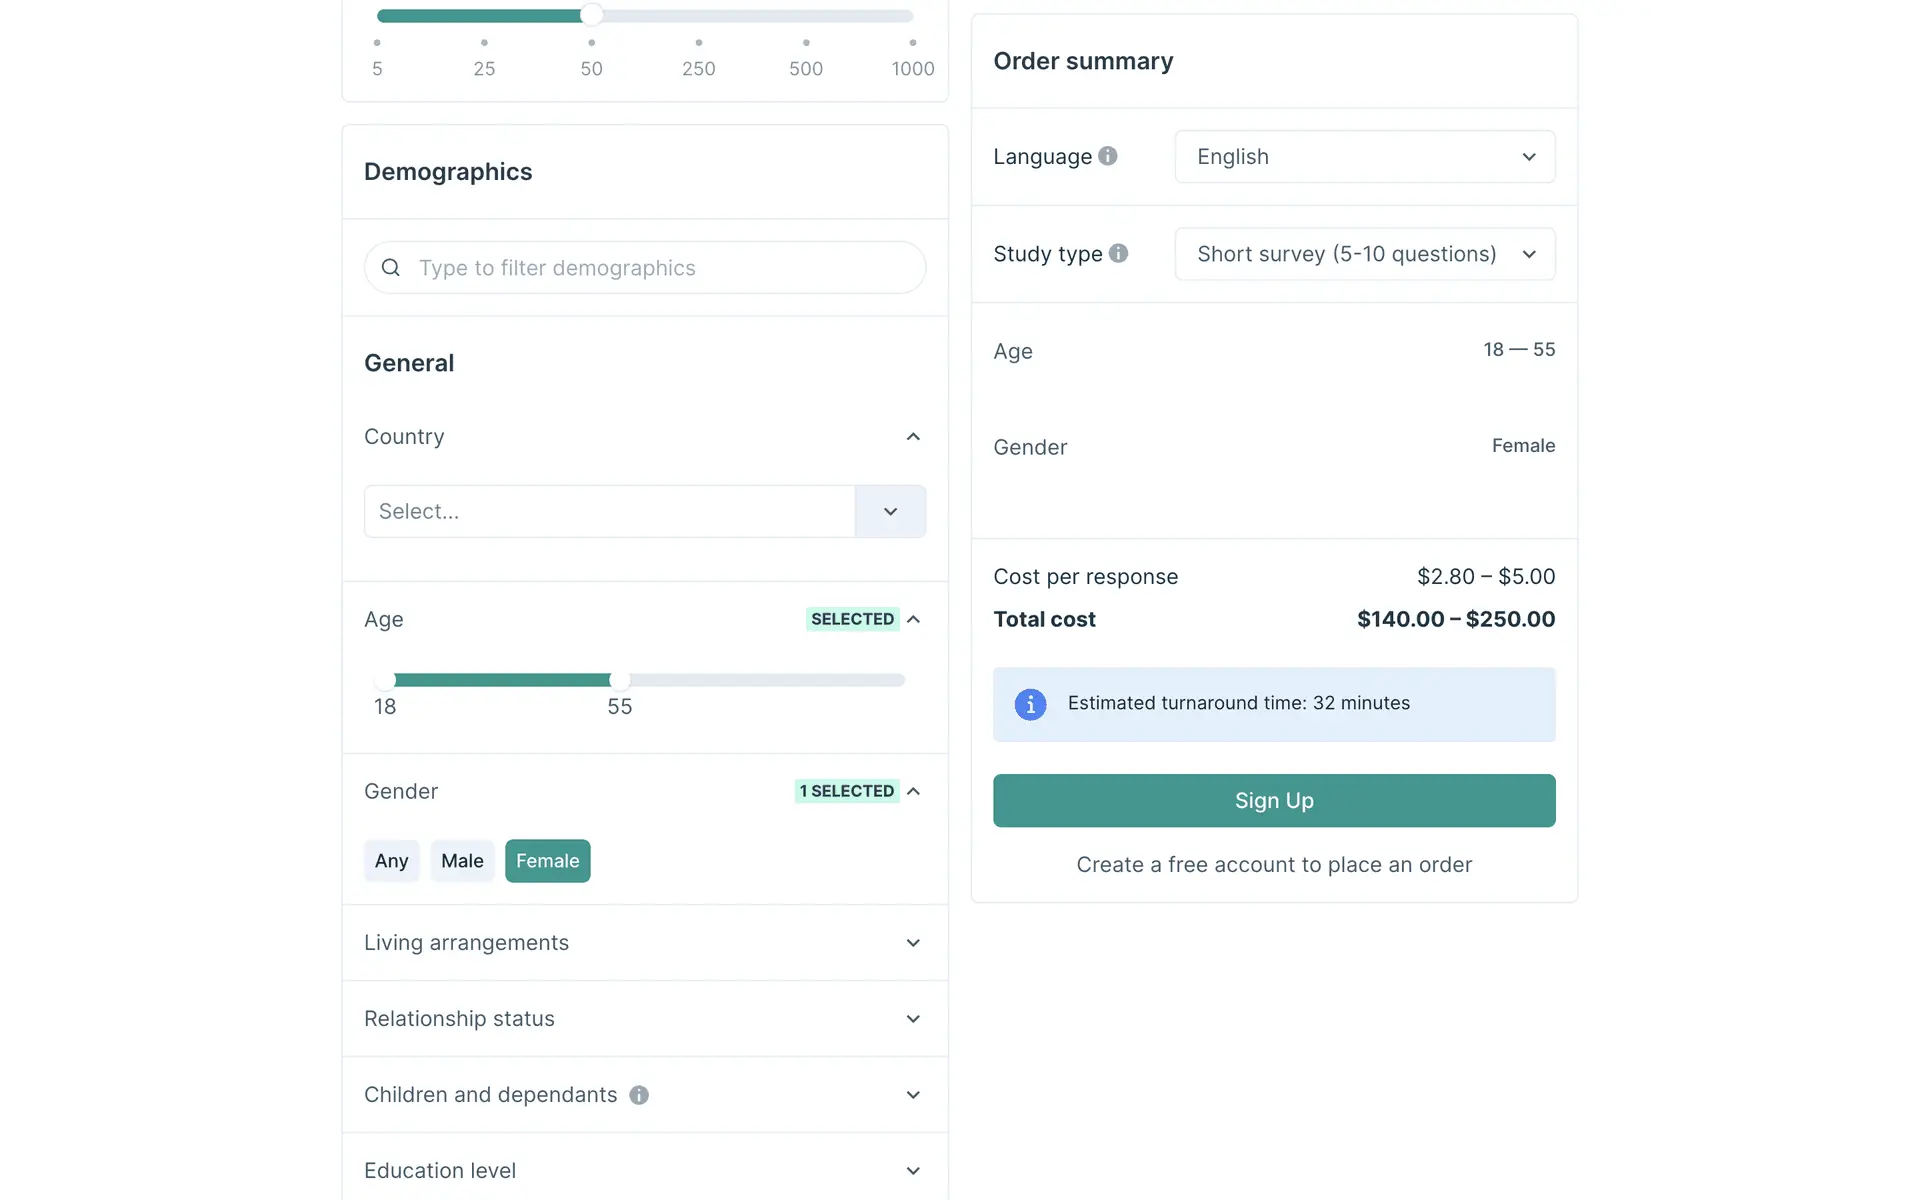The width and height of the screenshot is (1920, 1200).
Task: Open the Language dropdown
Action: coord(1364,157)
